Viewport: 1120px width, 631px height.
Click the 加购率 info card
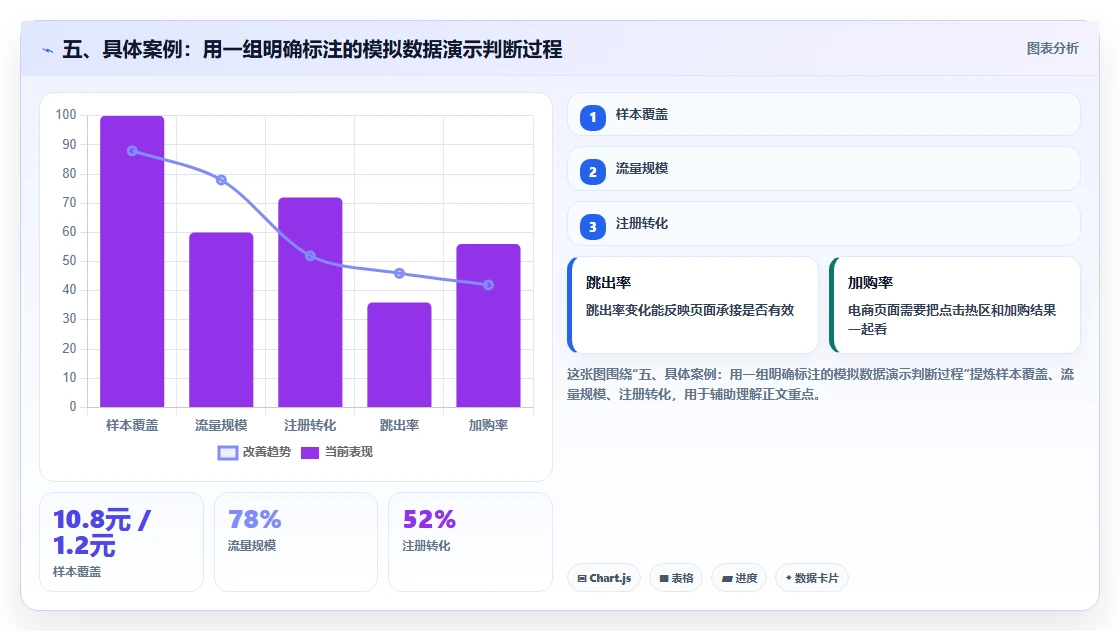(x=955, y=305)
